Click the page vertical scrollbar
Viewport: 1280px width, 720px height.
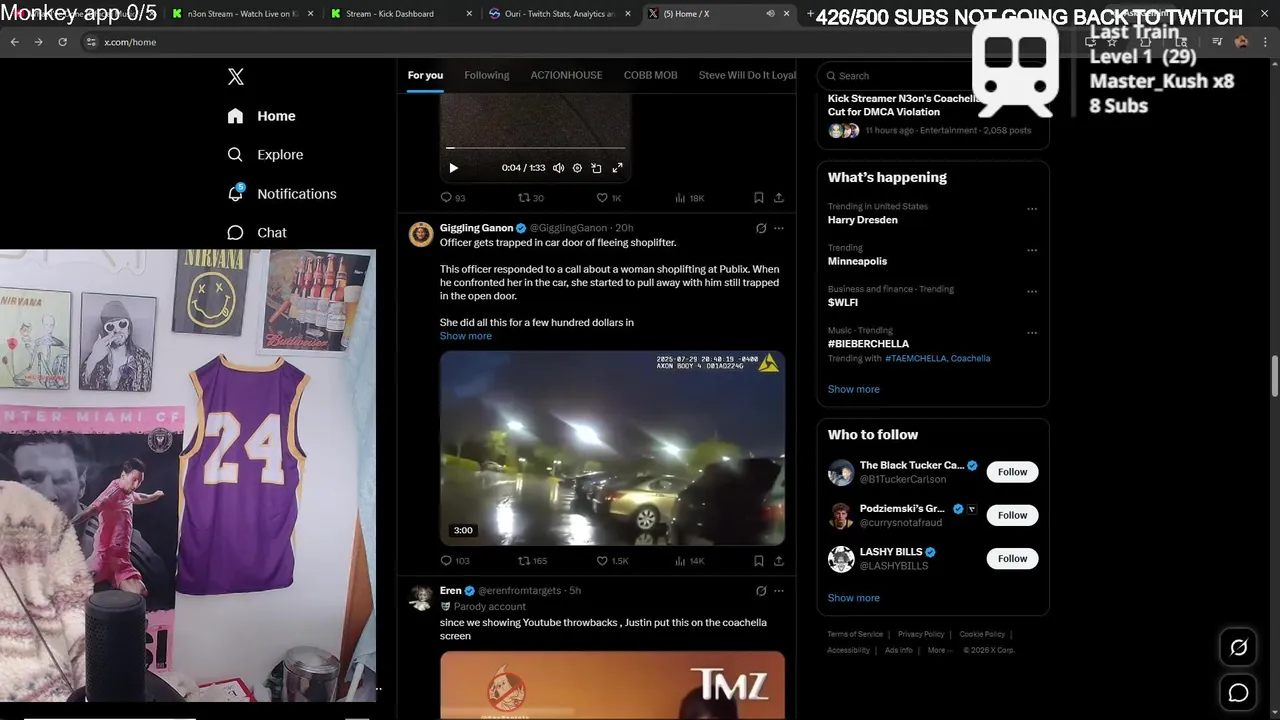coord(1274,375)
